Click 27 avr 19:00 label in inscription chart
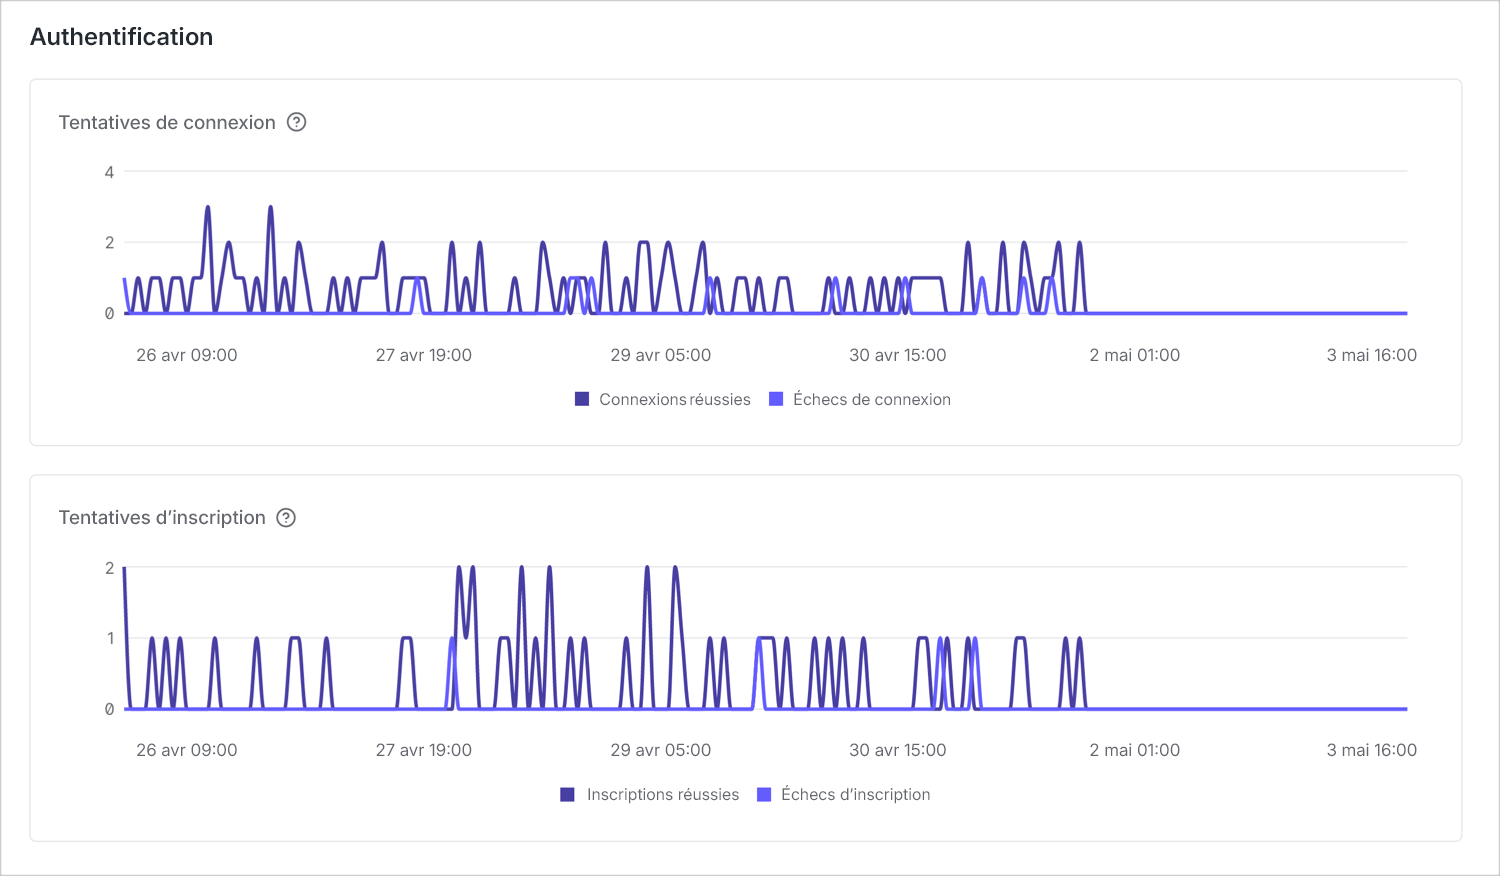The width and height of the screenshot is (1500, 876). click(424, 750)
